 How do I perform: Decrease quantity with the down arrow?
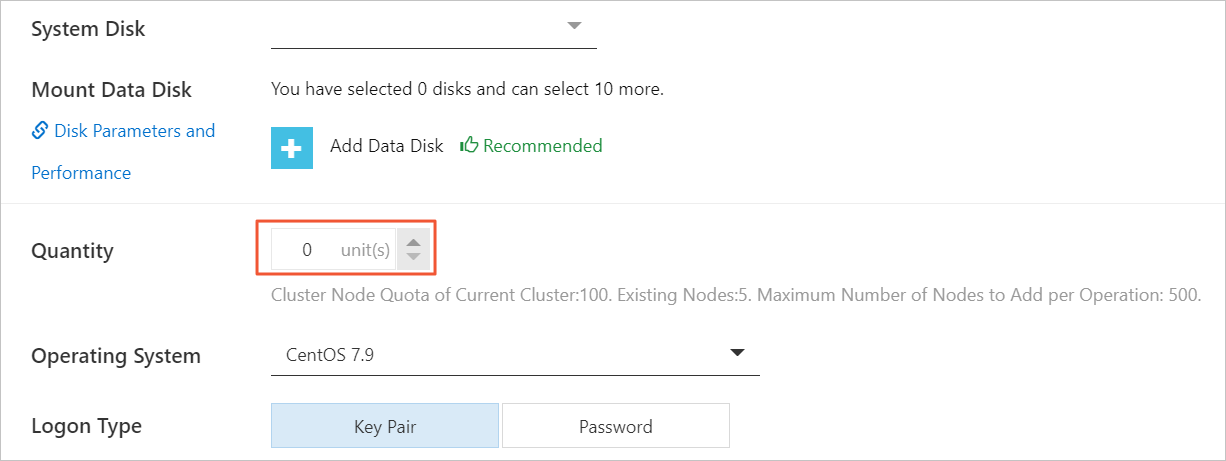point(413,258)
